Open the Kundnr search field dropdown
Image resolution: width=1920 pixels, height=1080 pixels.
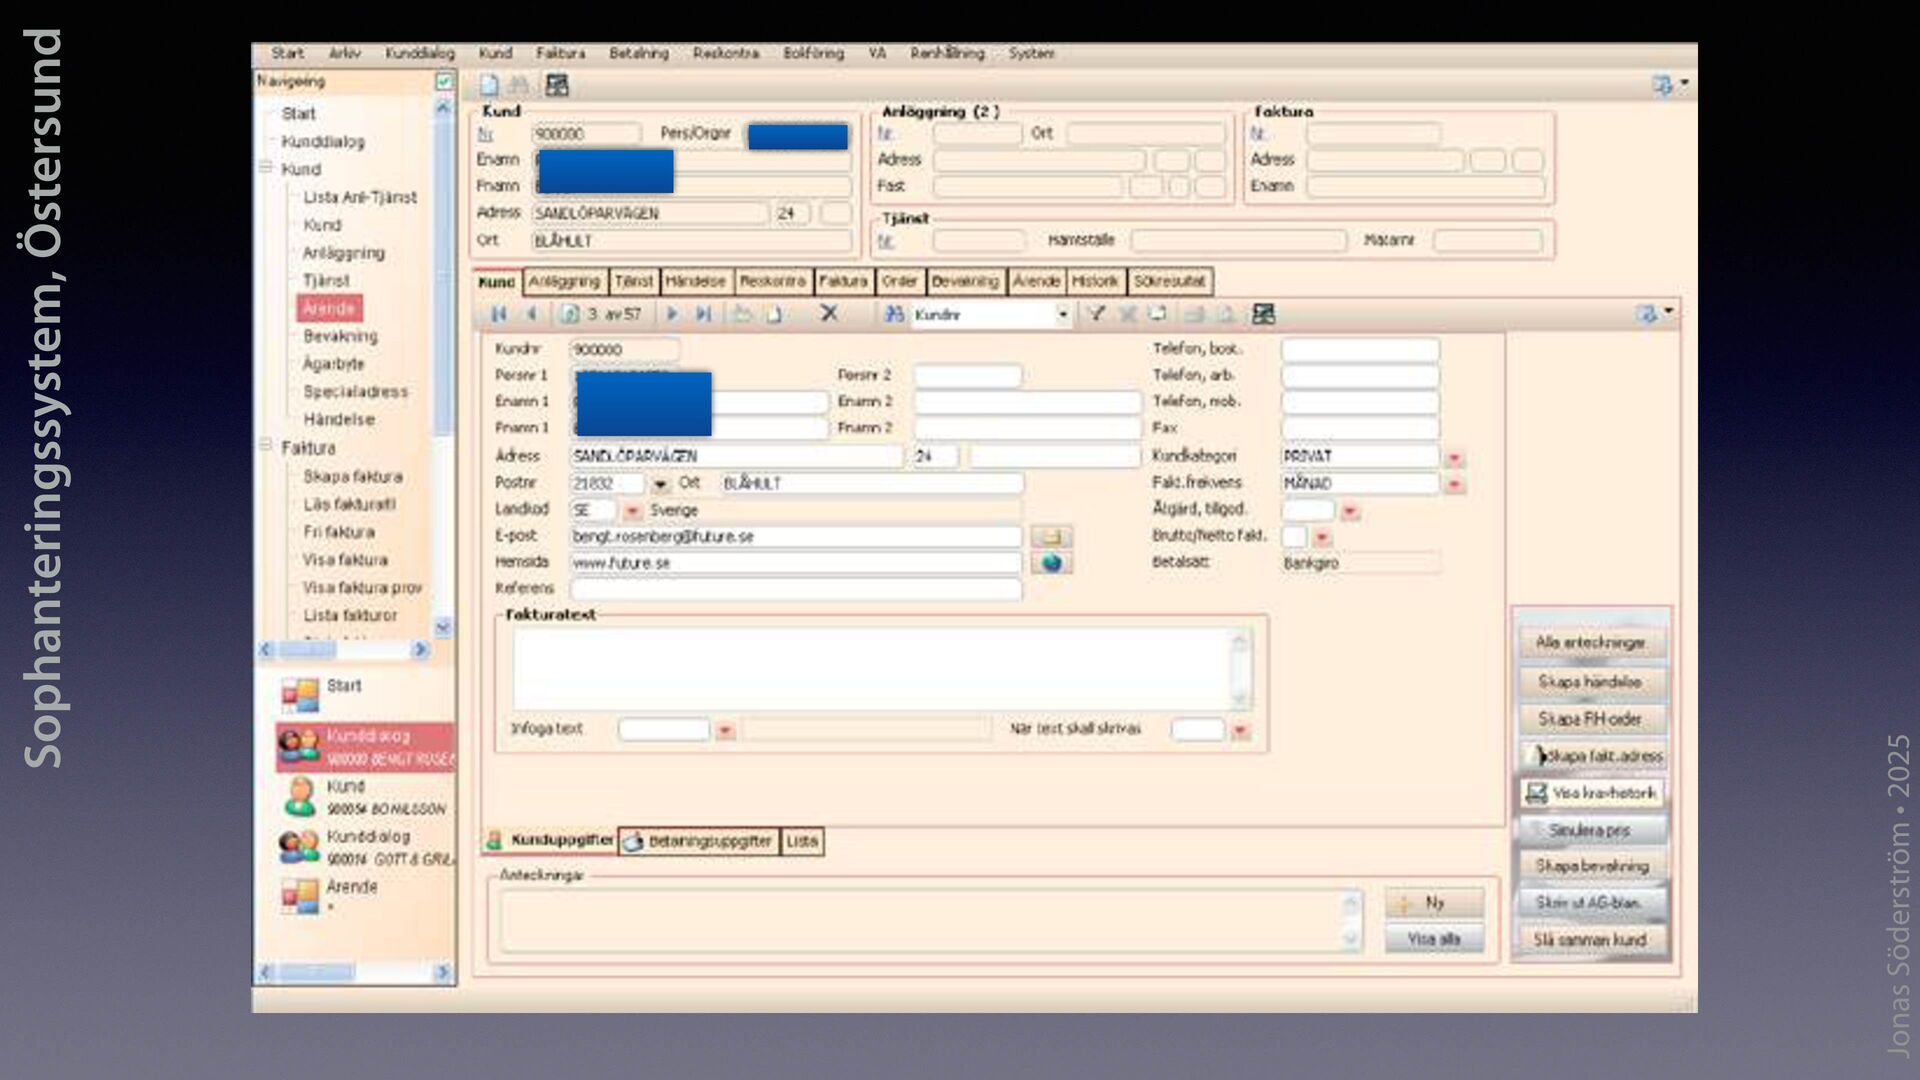pyautogui.click(x=1063, y=315)
